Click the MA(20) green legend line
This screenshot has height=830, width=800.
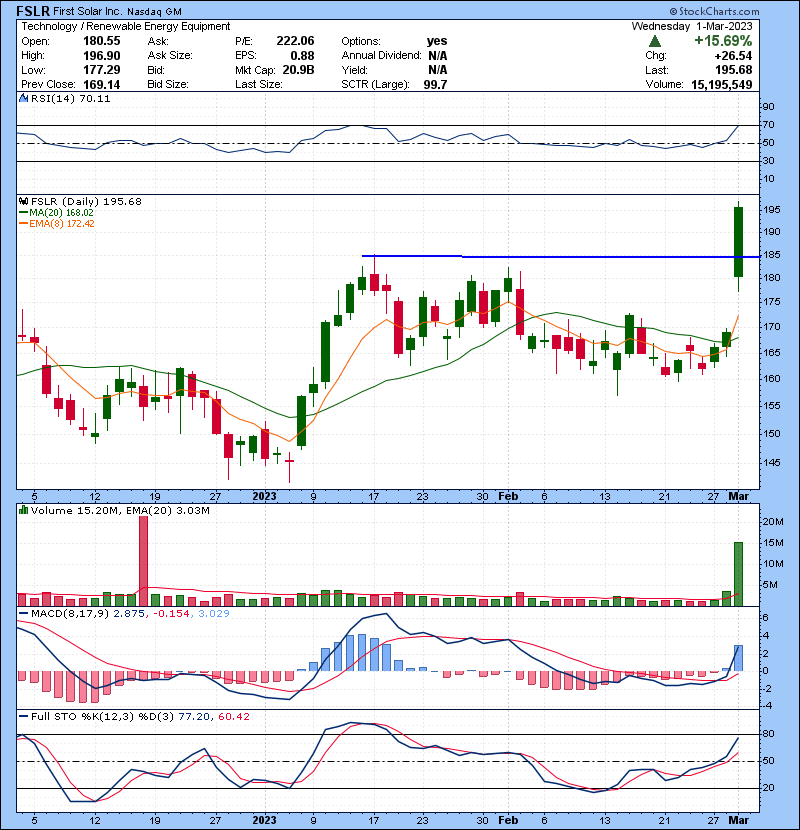pyautogui.click(x=23, y=213)
